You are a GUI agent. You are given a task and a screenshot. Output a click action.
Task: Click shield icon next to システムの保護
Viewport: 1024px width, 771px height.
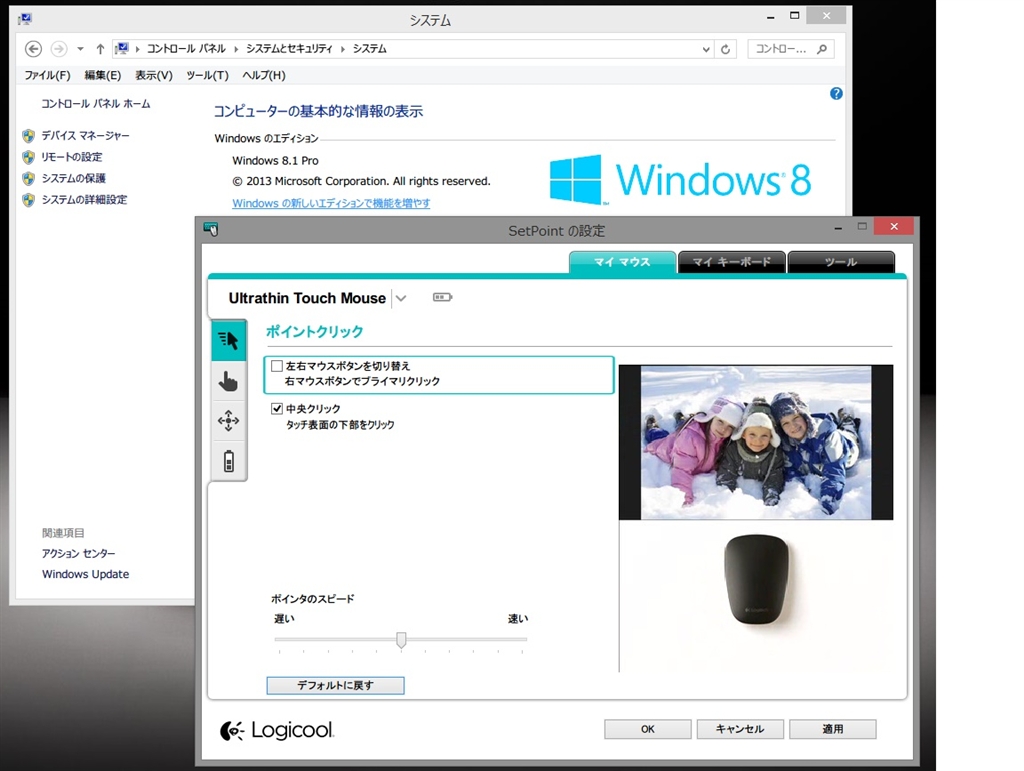pyautogui.click(x=28, y=178)
